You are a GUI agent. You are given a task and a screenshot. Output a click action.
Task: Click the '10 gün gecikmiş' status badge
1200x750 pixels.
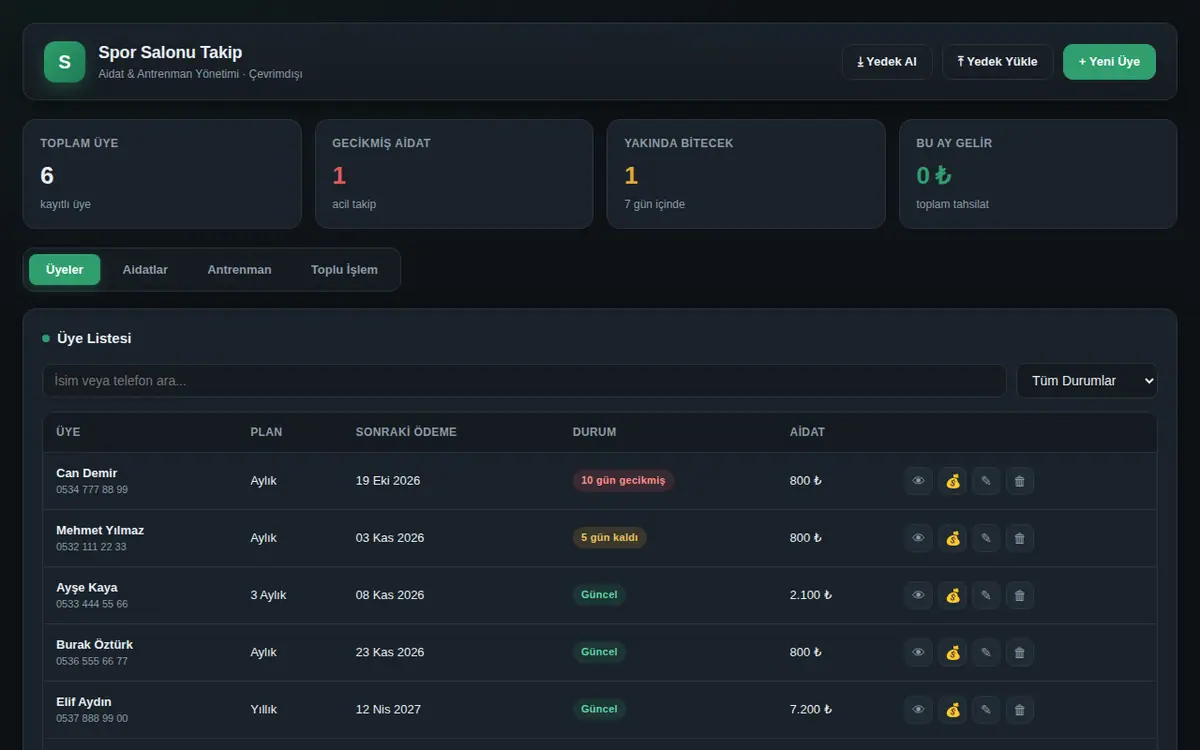coord(623,481)
